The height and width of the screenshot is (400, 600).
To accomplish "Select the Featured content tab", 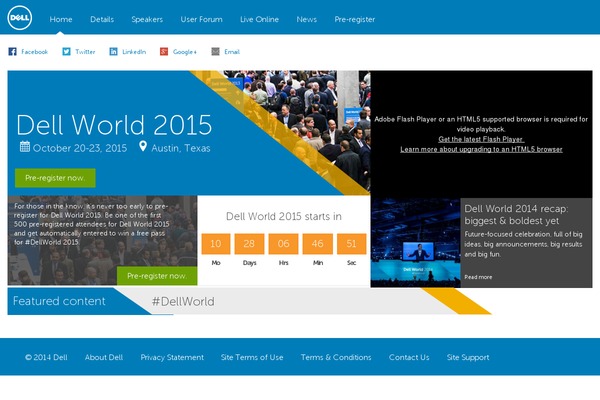I will click(x=59, y=301).
